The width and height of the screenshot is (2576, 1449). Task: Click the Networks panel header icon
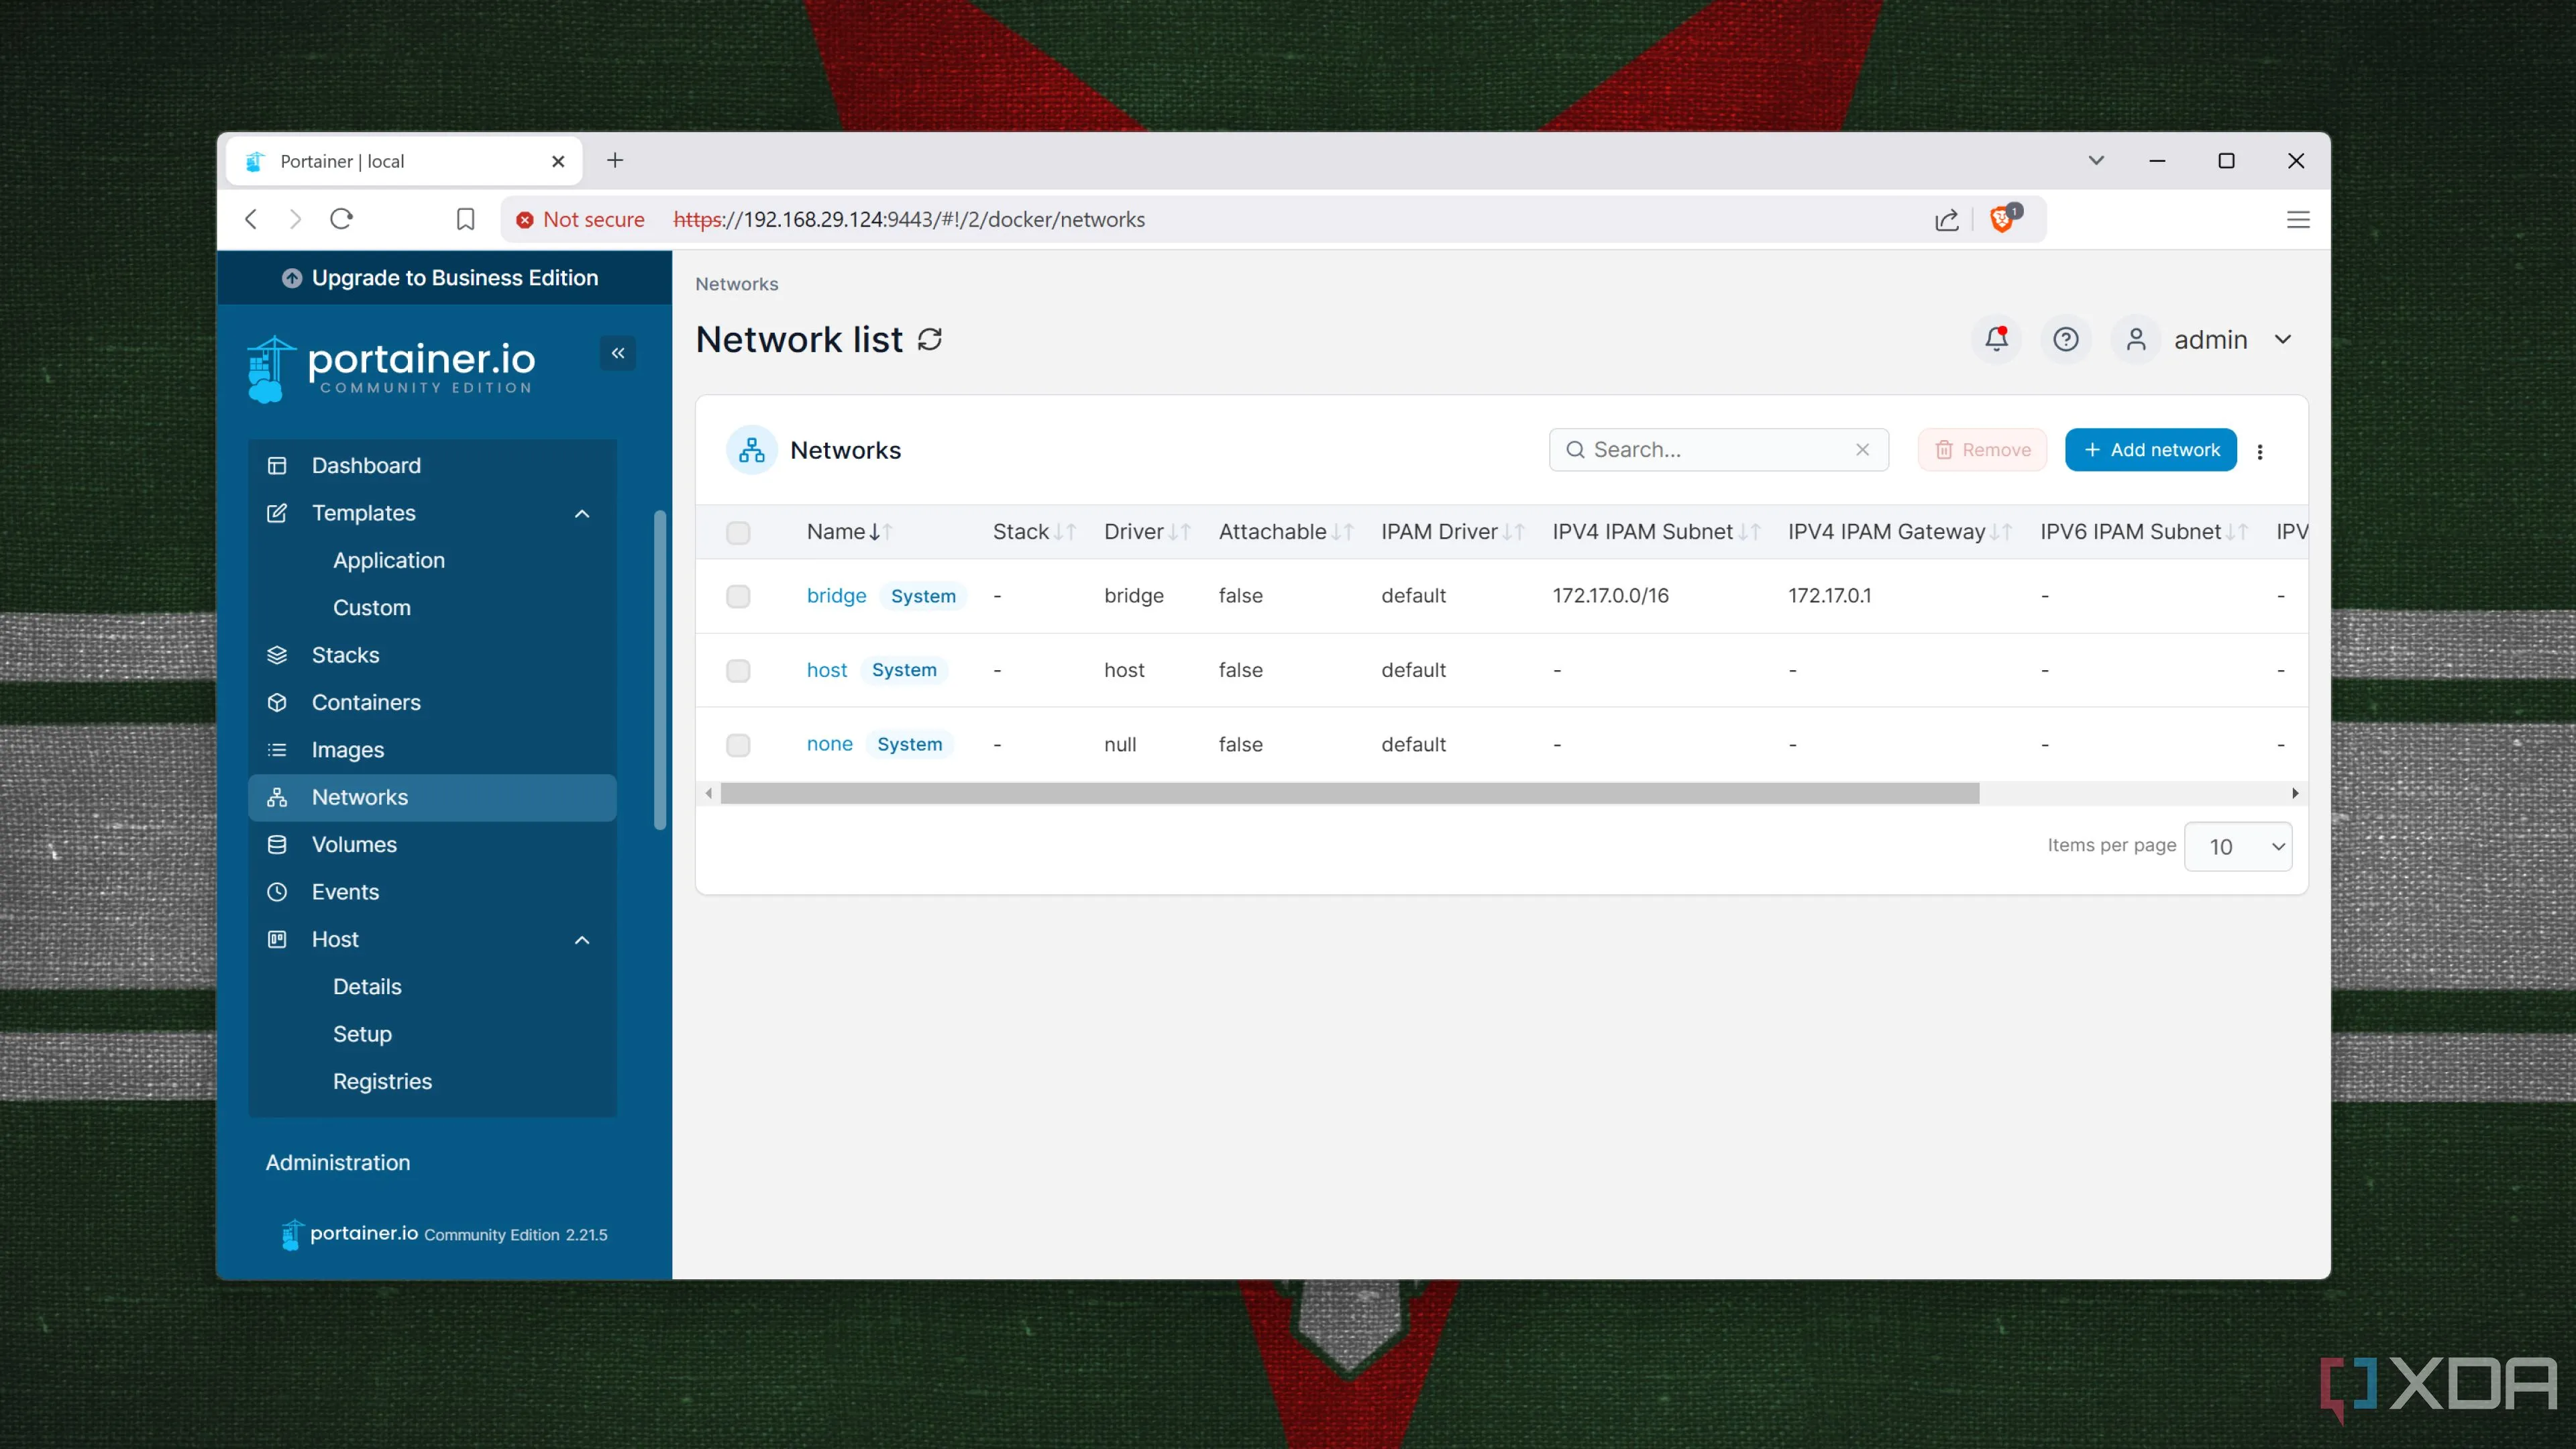click(752, 451)
